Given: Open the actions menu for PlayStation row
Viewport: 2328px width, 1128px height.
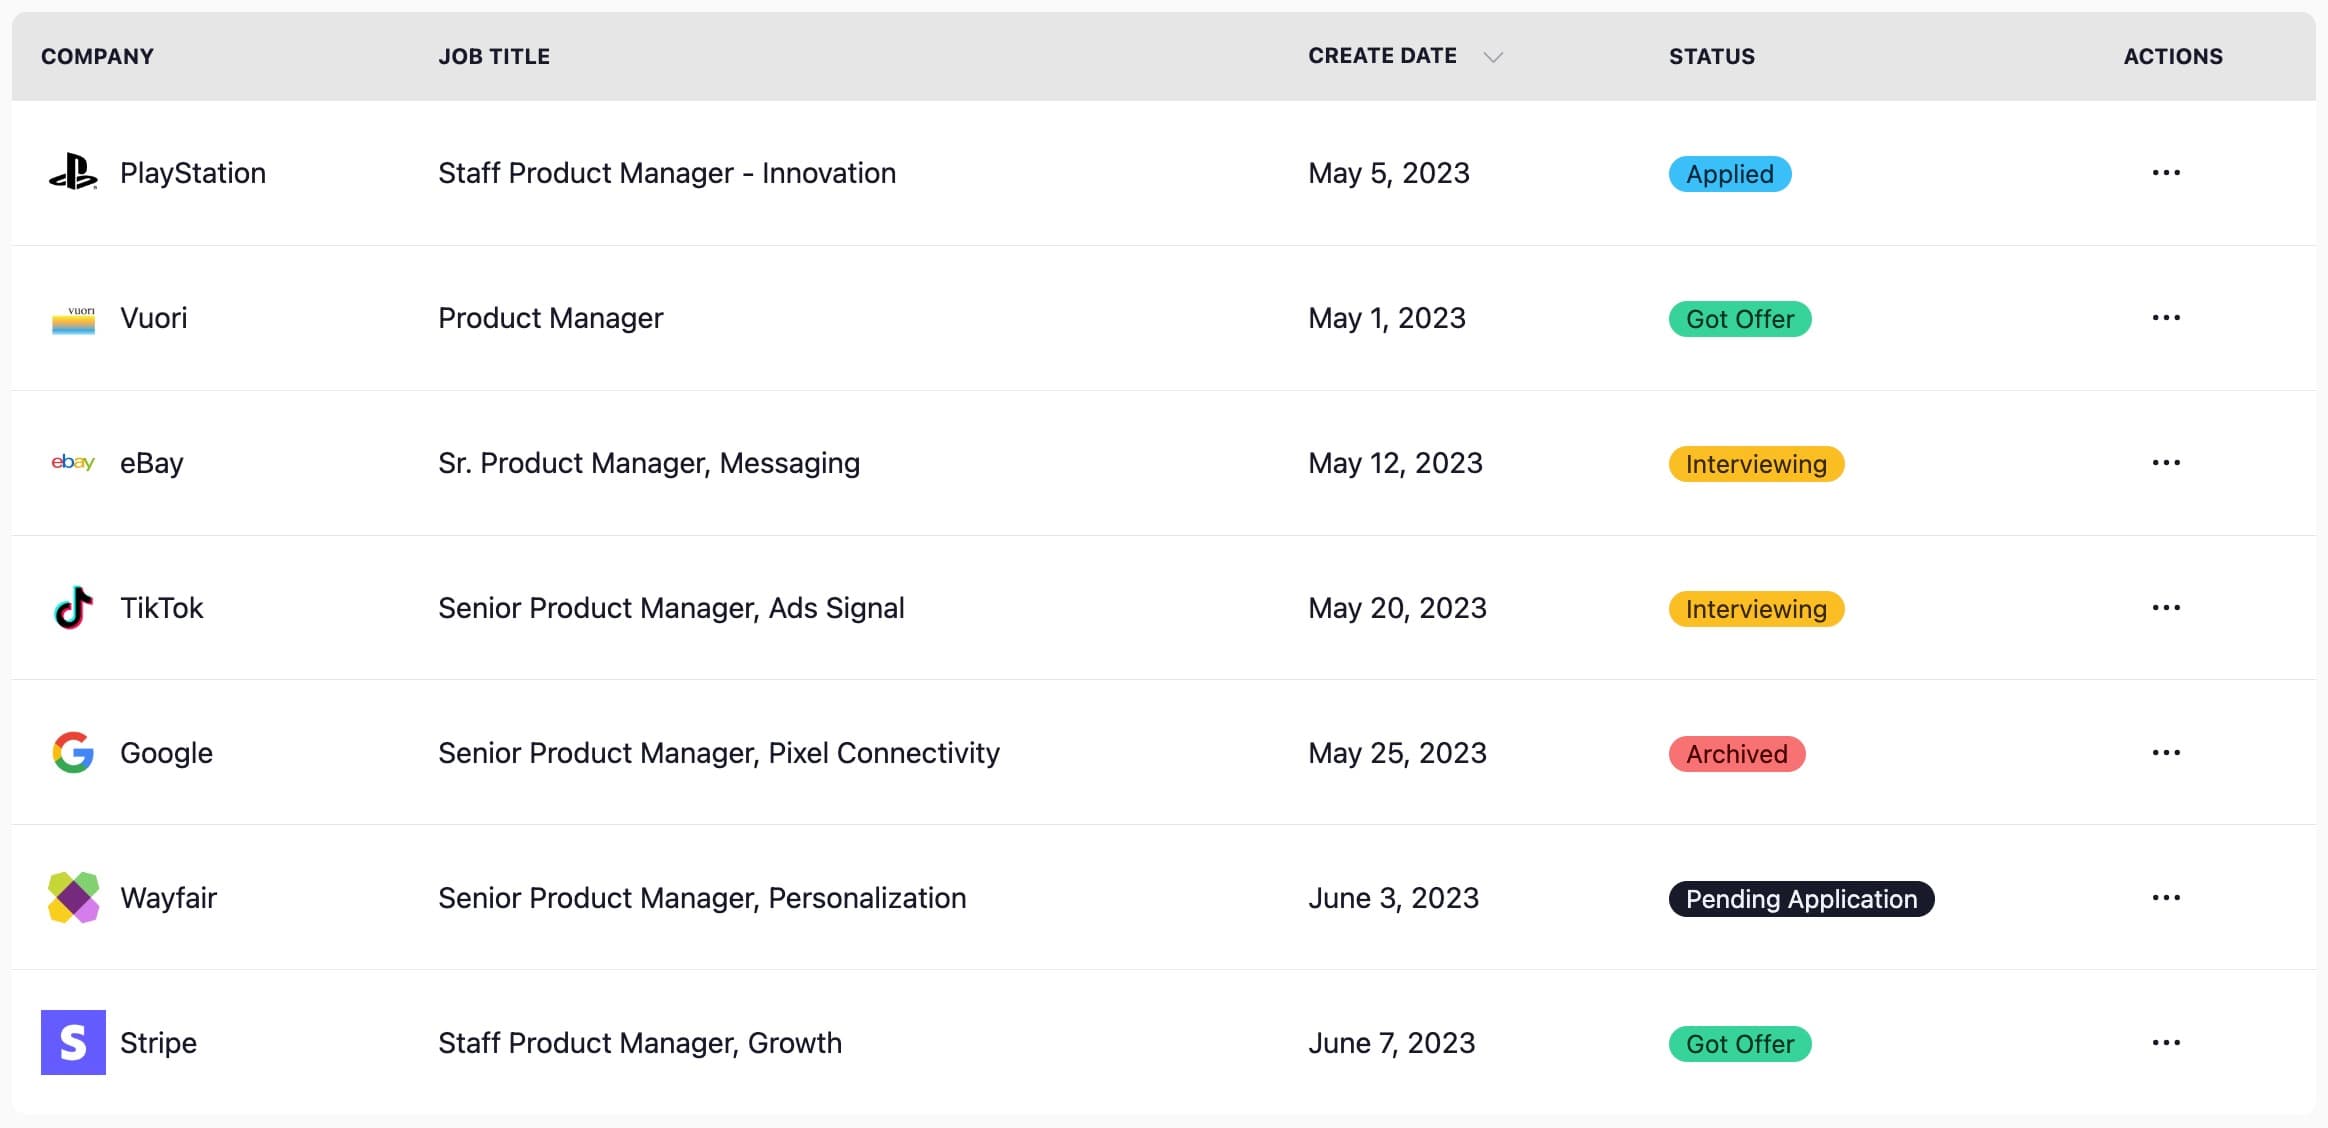Looking at the screenshot, I should pos(2164,172).
